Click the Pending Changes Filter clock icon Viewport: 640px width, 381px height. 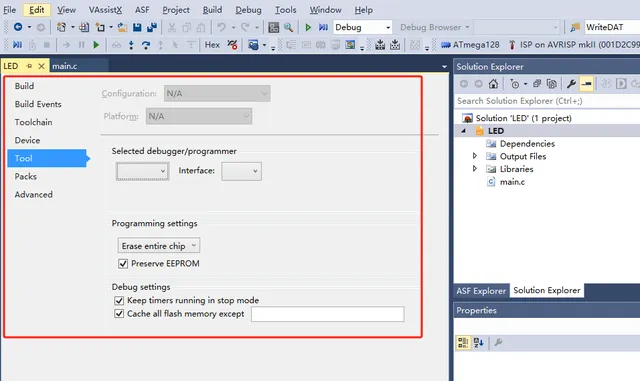(x=514, y=84)
